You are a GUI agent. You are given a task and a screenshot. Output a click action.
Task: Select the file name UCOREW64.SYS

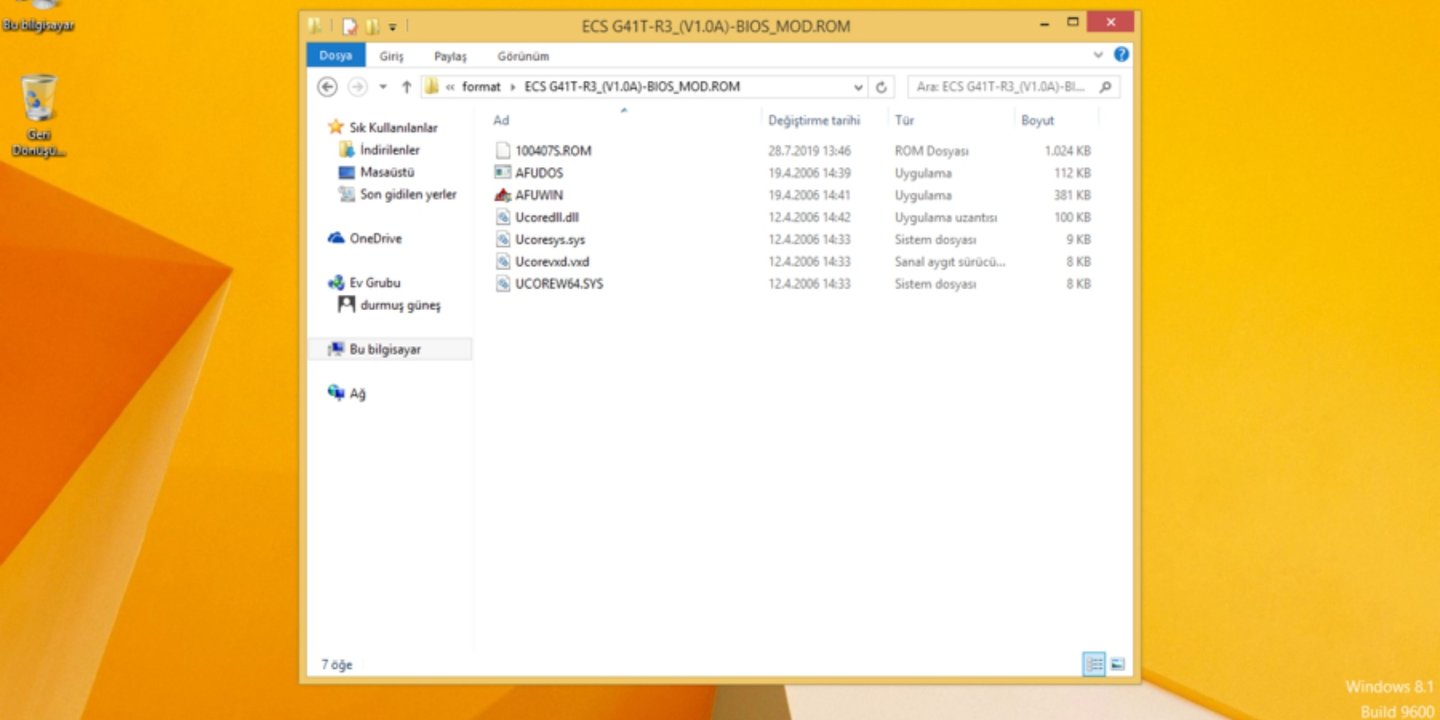click(559, 283)
